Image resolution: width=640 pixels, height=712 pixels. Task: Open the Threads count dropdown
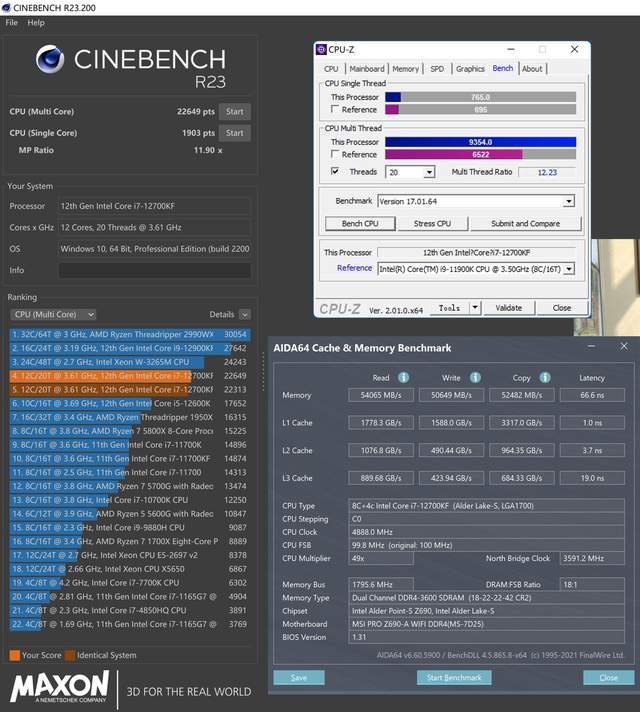pyautogui.click(x=429, y=172)
